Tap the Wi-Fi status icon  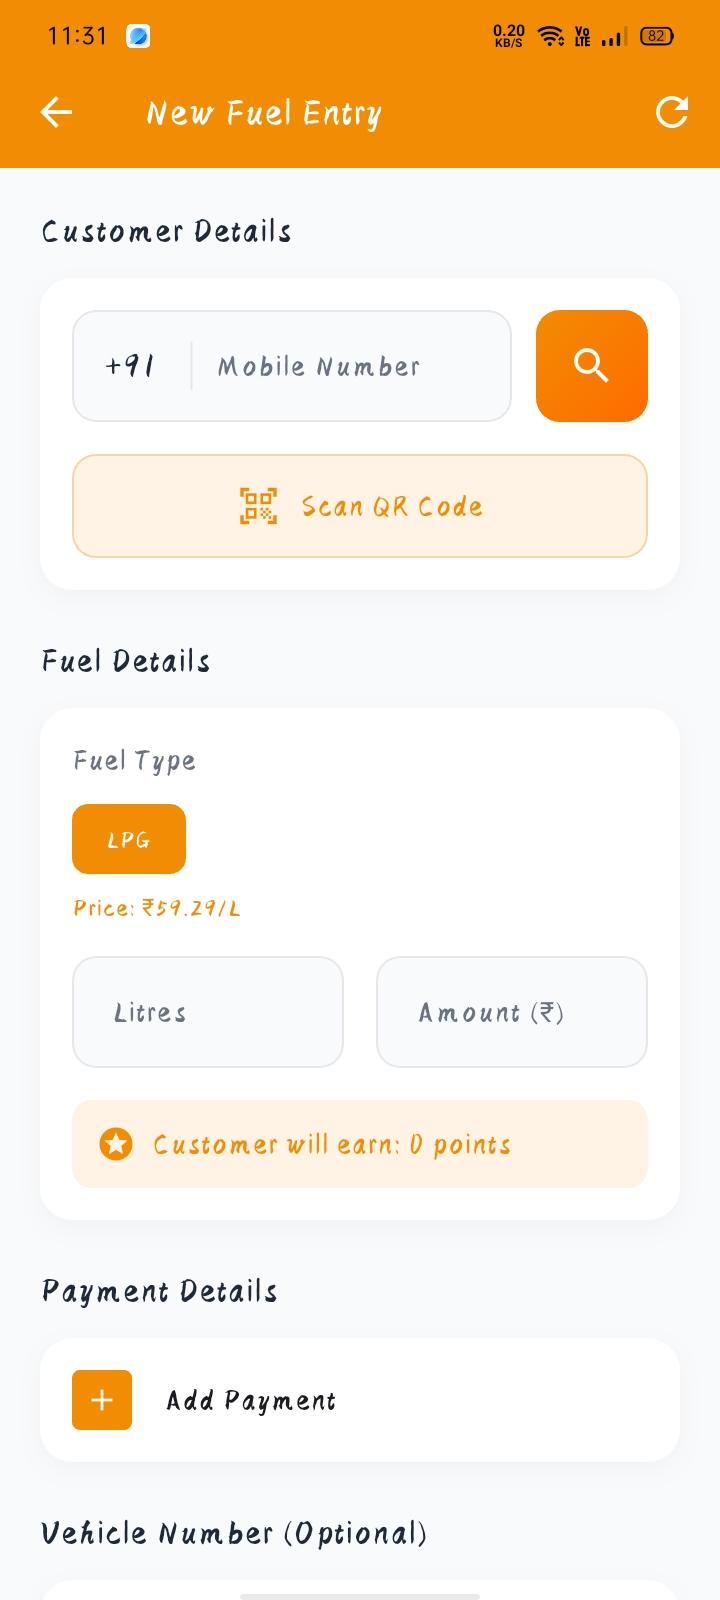(550, 37)
